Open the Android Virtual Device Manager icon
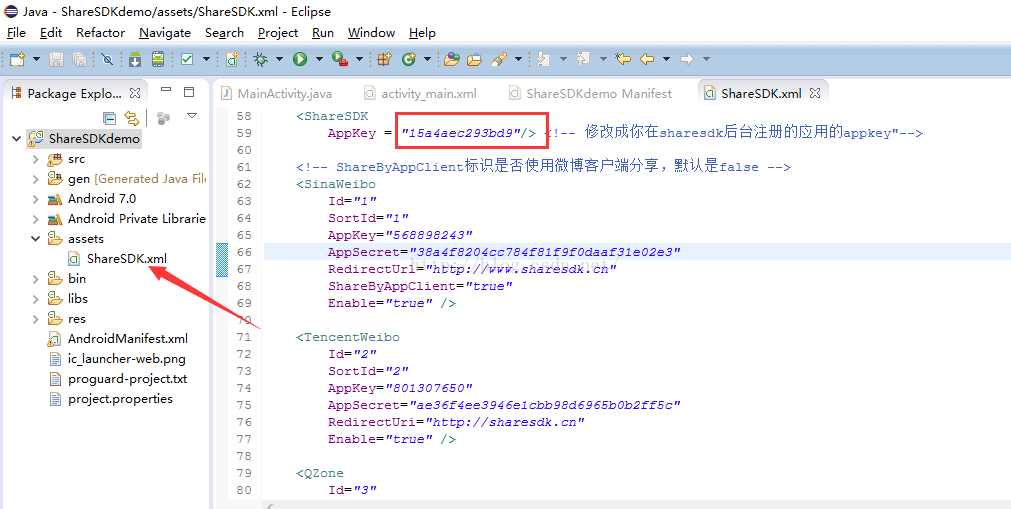This screenshot has width=1011, height=509. pos(158,59)
